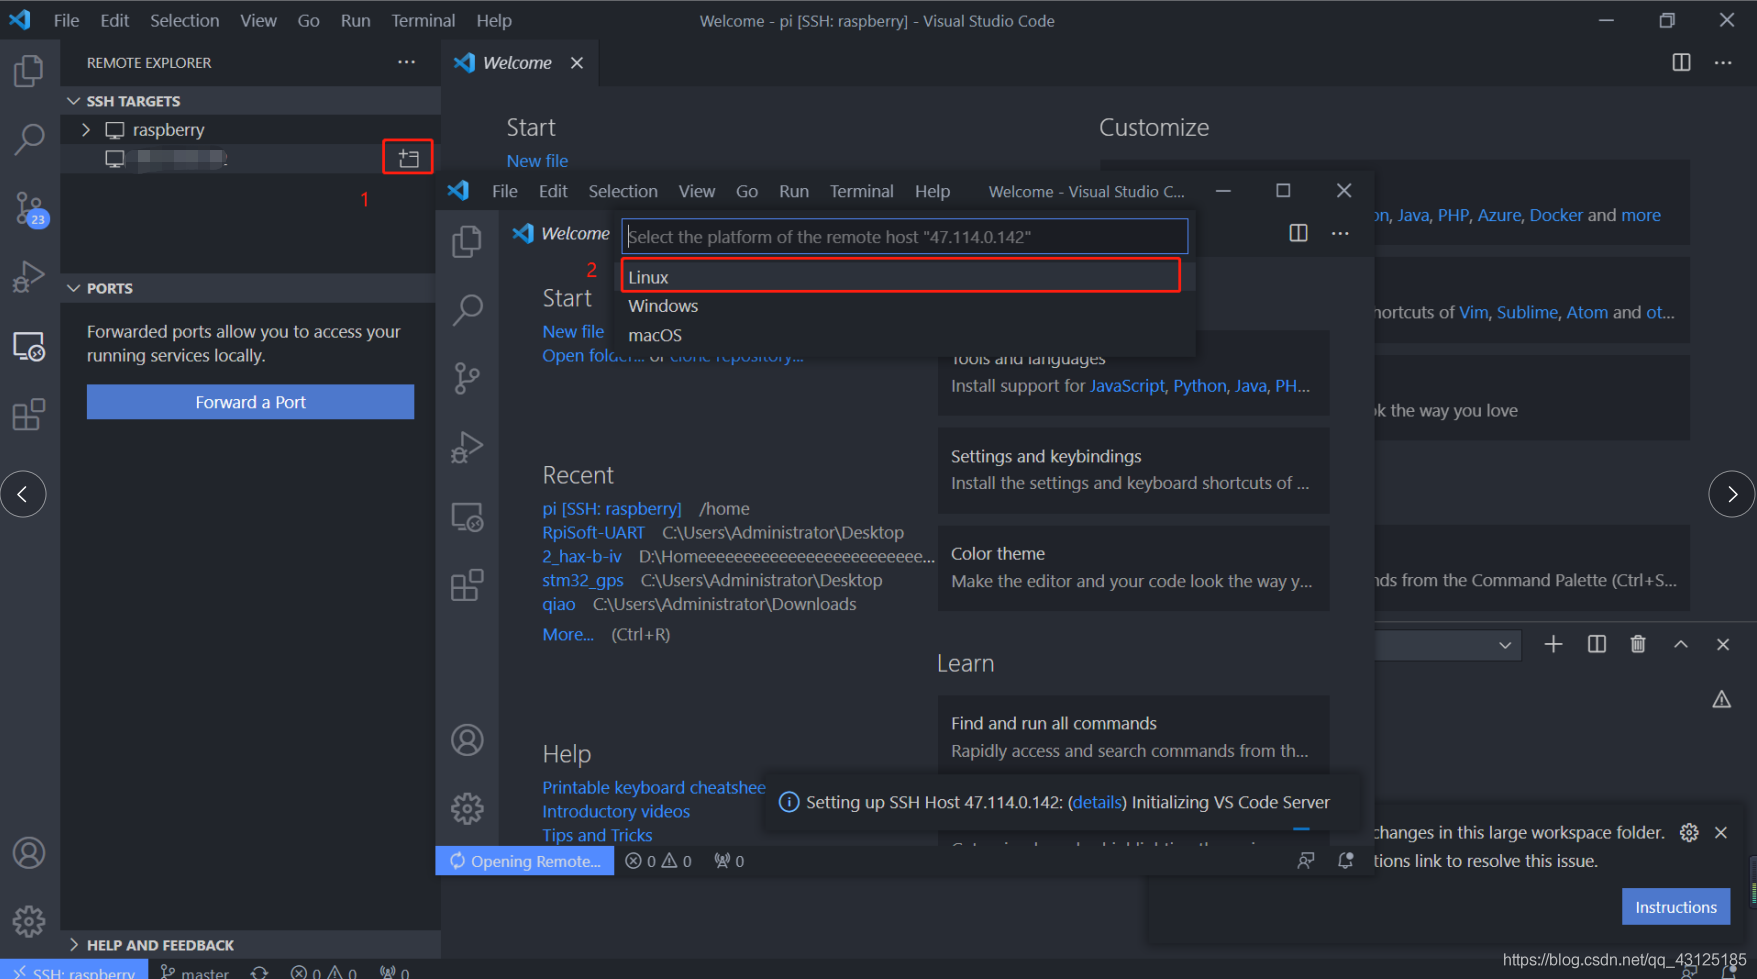
Task: Open Search icon in front window
Action: tap(467, 310)
